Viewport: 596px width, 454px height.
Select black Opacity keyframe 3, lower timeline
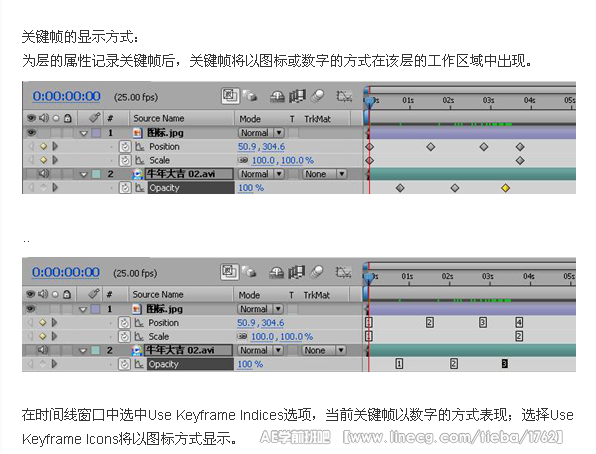504,364
